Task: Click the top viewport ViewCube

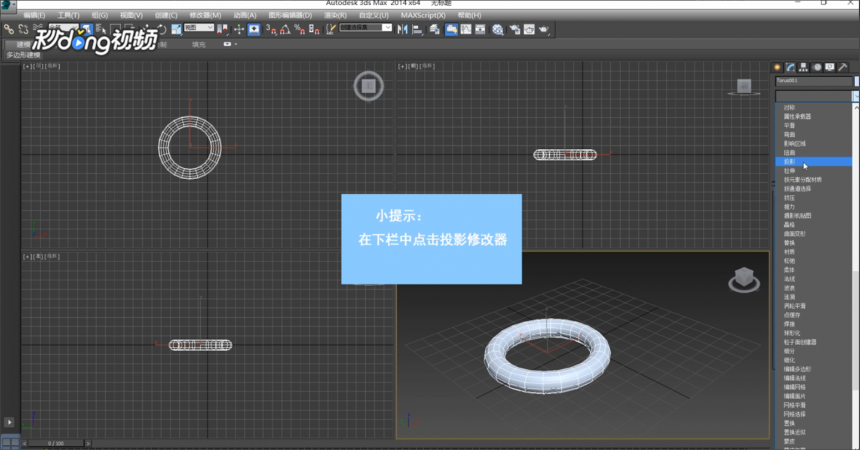Action: [x=368, y=86]
